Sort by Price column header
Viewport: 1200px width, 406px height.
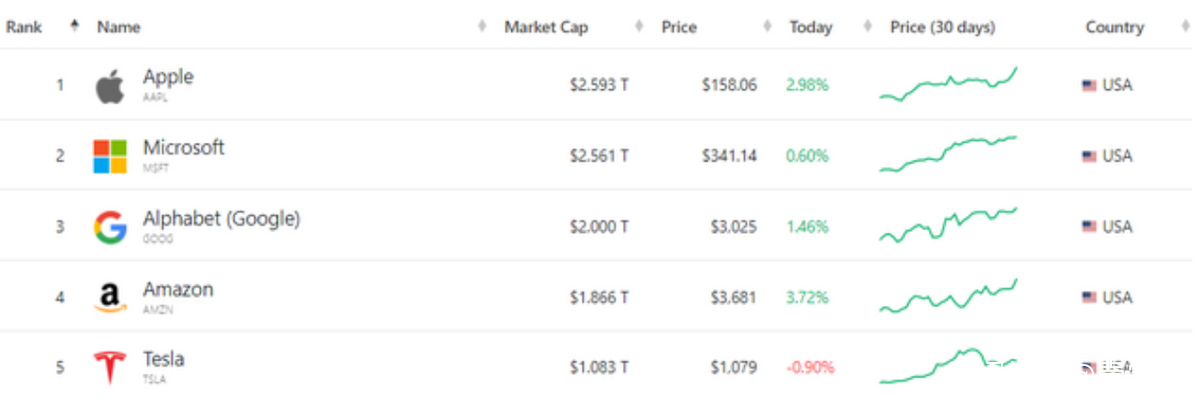pyautogui.click(x=679, y=27)
